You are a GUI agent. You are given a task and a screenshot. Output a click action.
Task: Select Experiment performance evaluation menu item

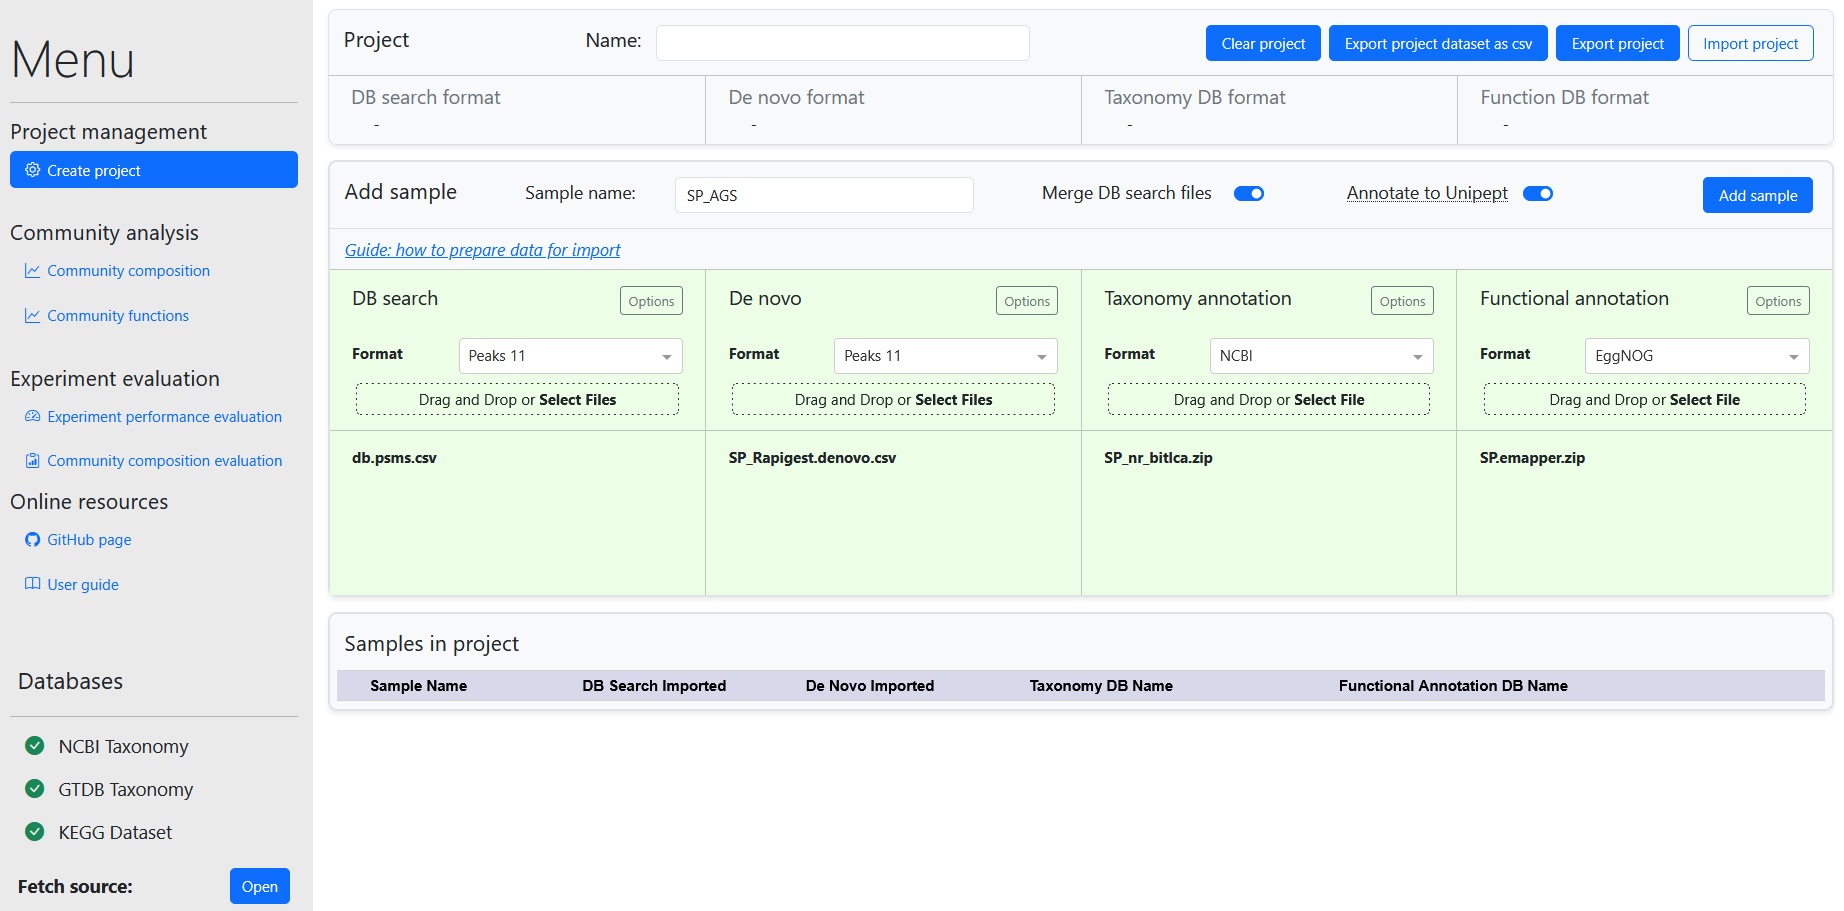coord(164,417)
